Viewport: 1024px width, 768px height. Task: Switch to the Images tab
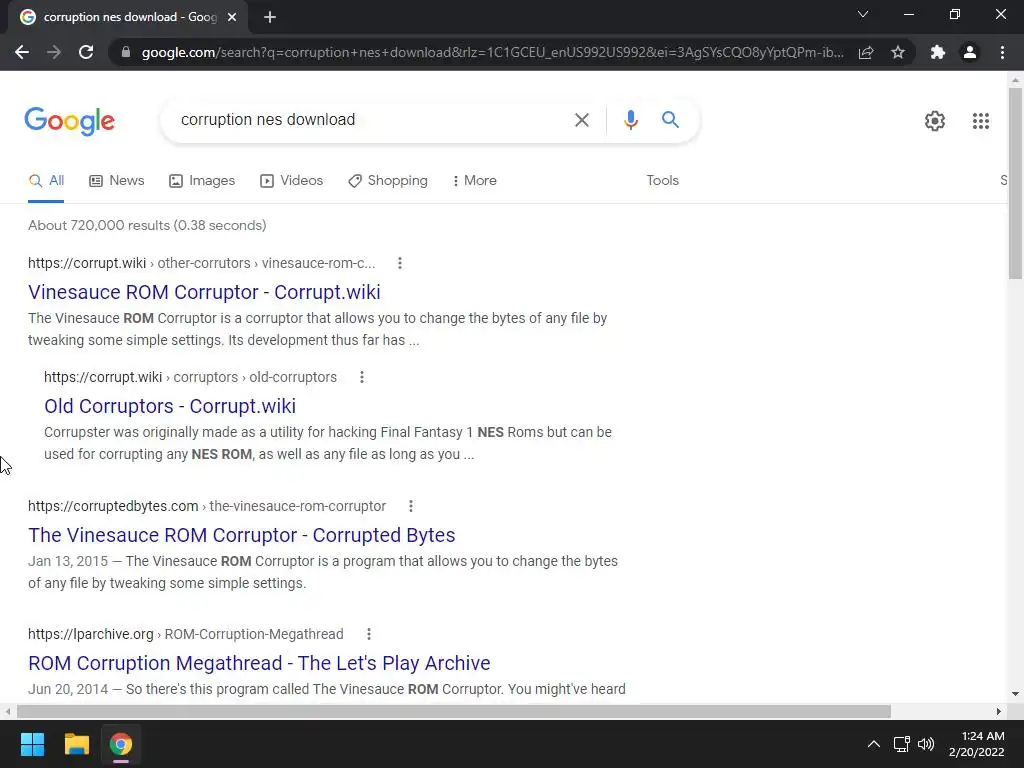(x=202, y=181)
